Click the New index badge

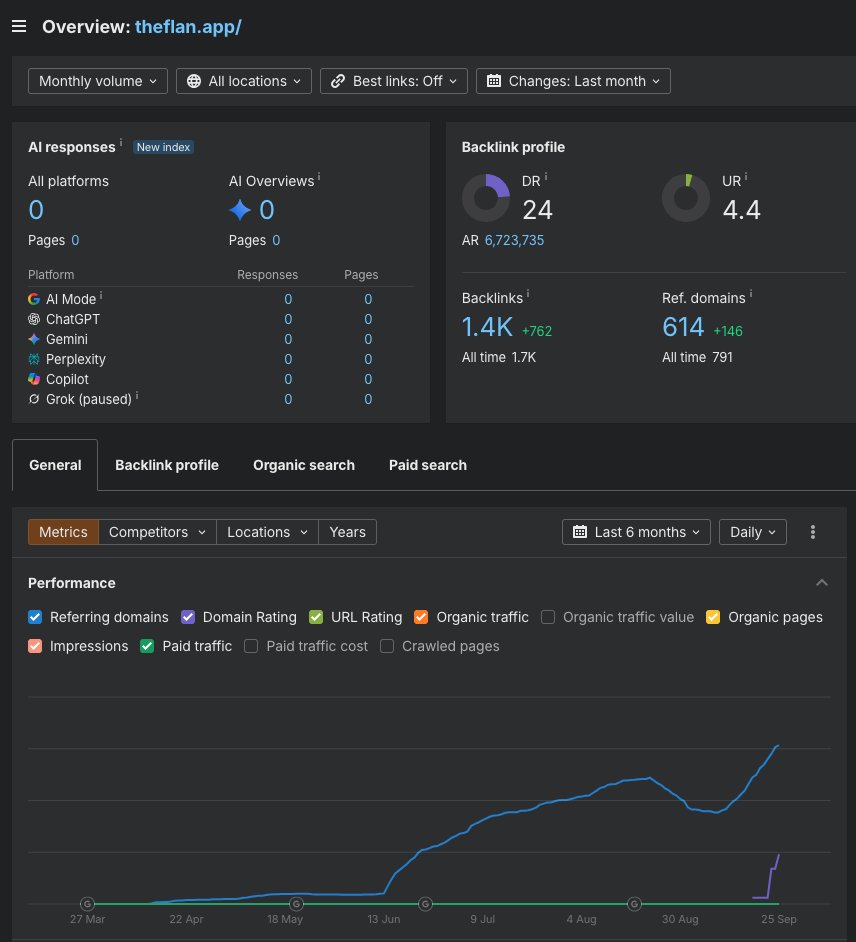pyautogui.click(x=163, y=147)
